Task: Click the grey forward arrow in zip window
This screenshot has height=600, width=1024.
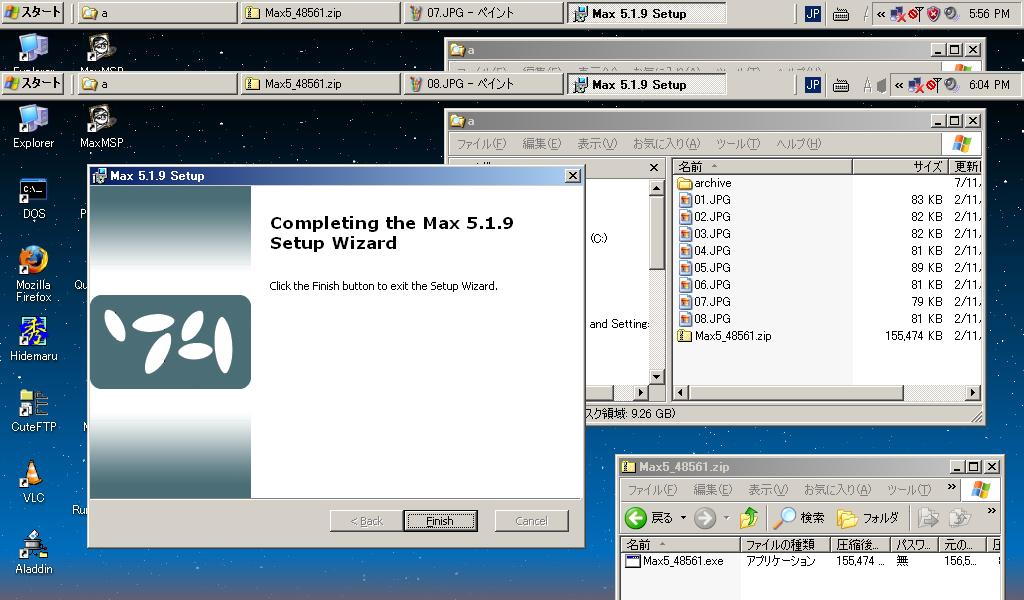Action: pos(705,518)
